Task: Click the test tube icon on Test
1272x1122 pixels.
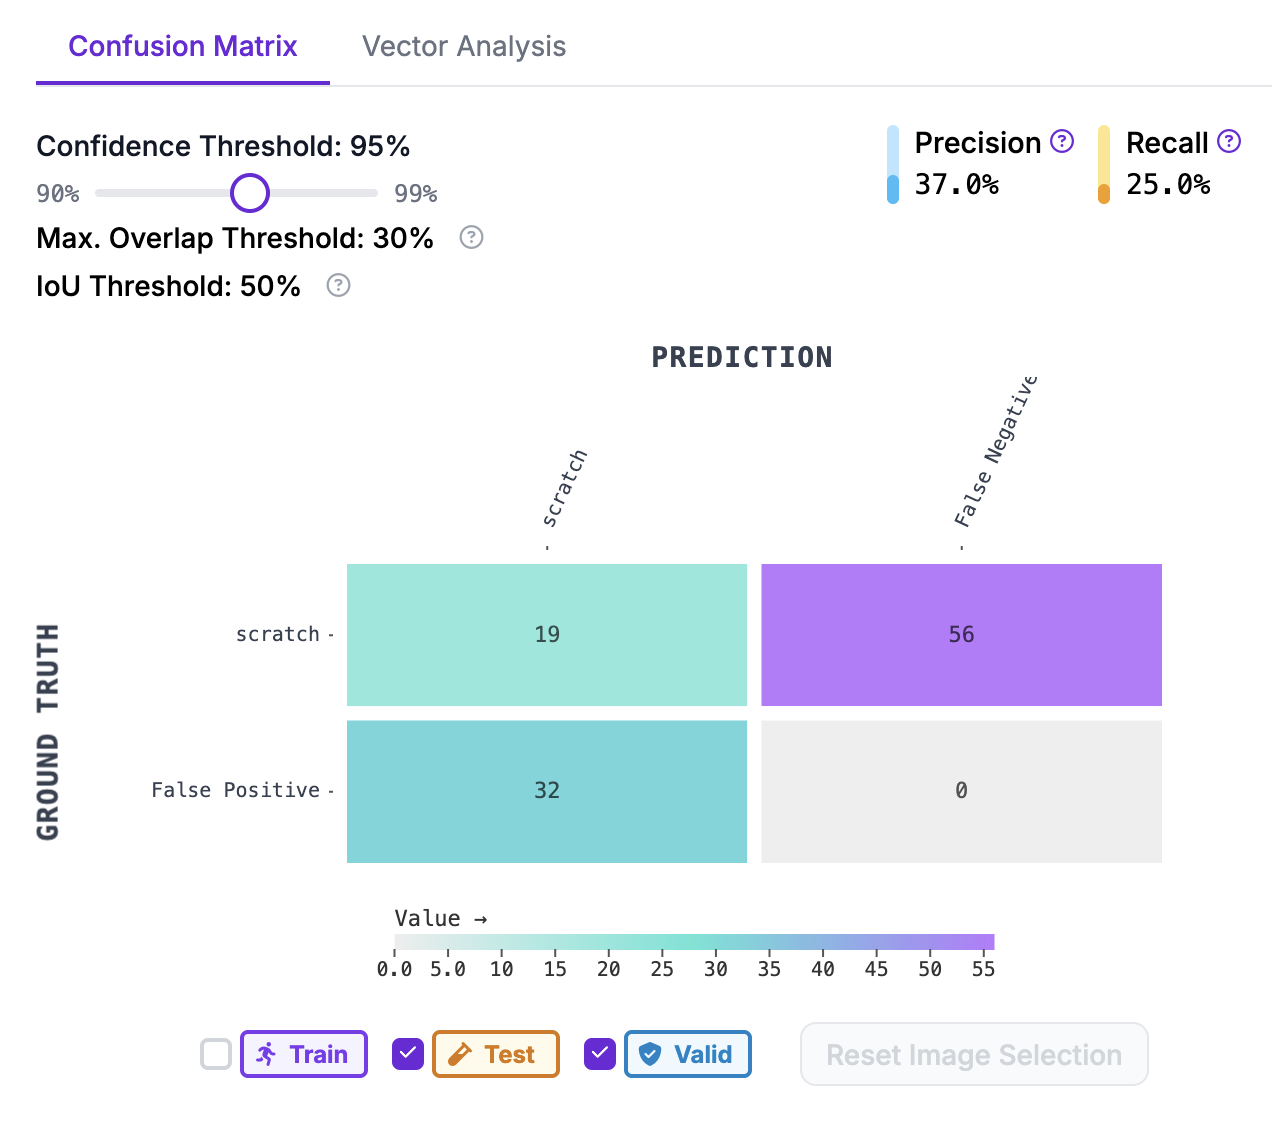Action: [460, 1054]
